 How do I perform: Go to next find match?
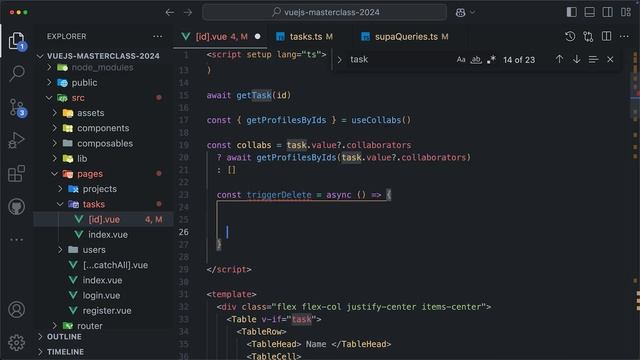click(x=576, y=59)
